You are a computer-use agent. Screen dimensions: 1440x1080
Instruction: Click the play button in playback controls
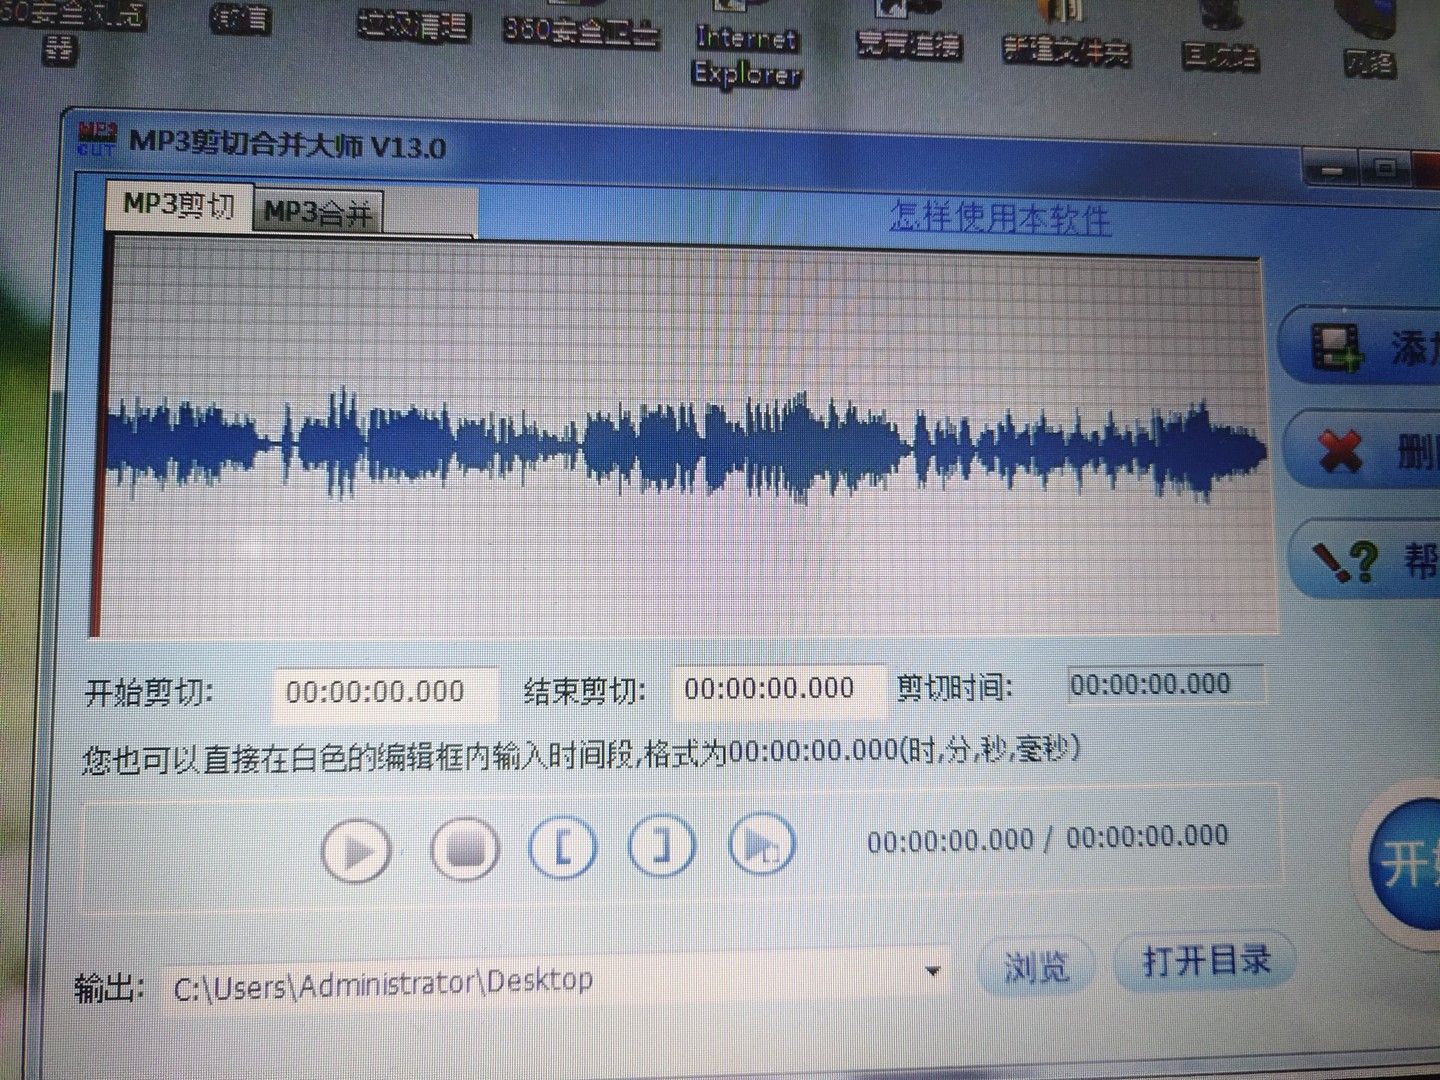point(356,851)
